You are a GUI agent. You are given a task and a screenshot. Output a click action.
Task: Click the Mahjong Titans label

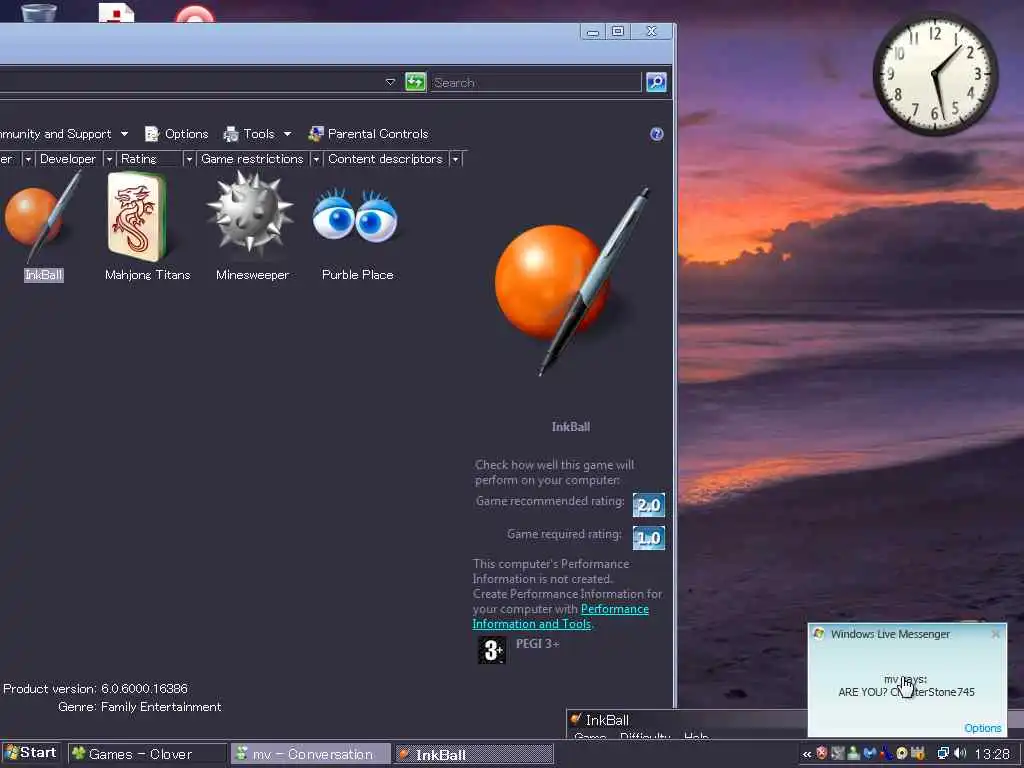[148, 275]
